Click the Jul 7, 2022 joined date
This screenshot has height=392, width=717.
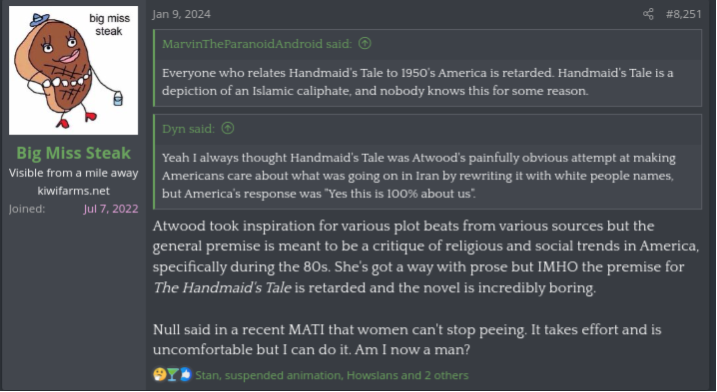[x=111, y=209]
